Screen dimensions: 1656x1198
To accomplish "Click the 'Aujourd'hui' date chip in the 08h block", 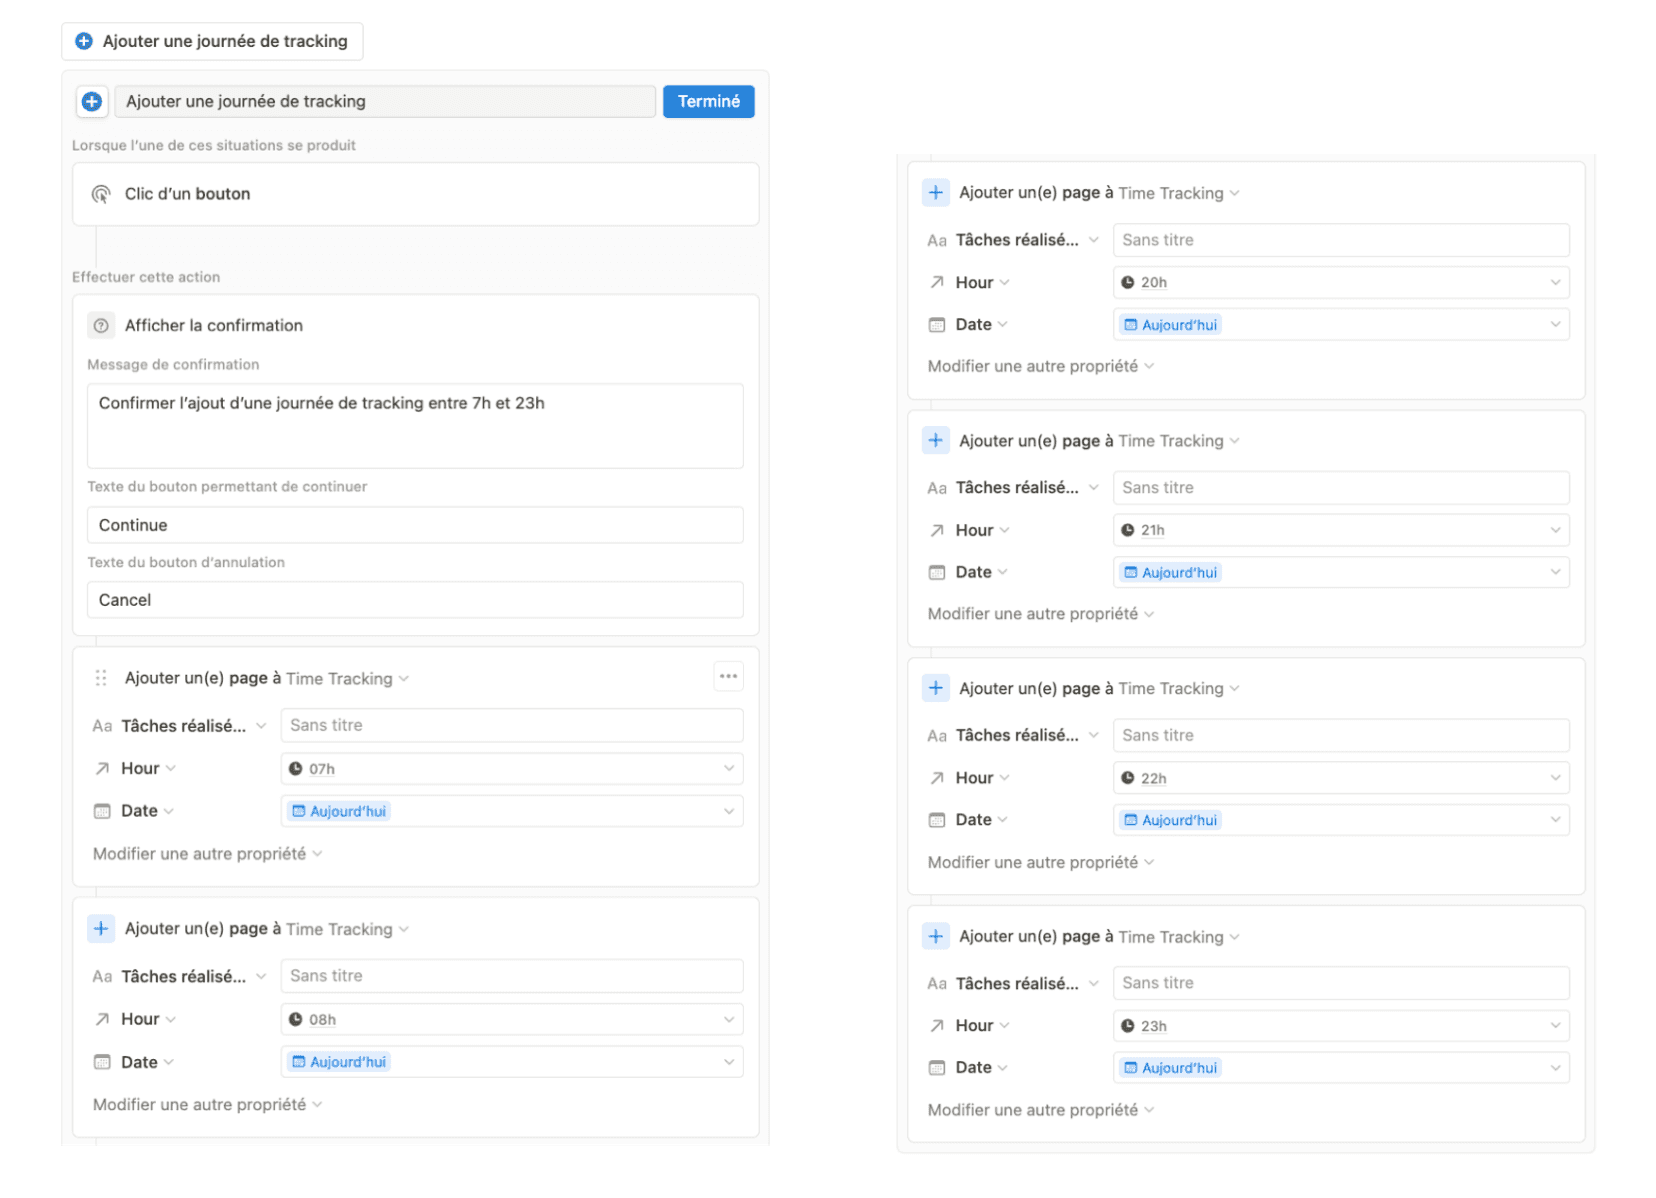I will 339,1062.
